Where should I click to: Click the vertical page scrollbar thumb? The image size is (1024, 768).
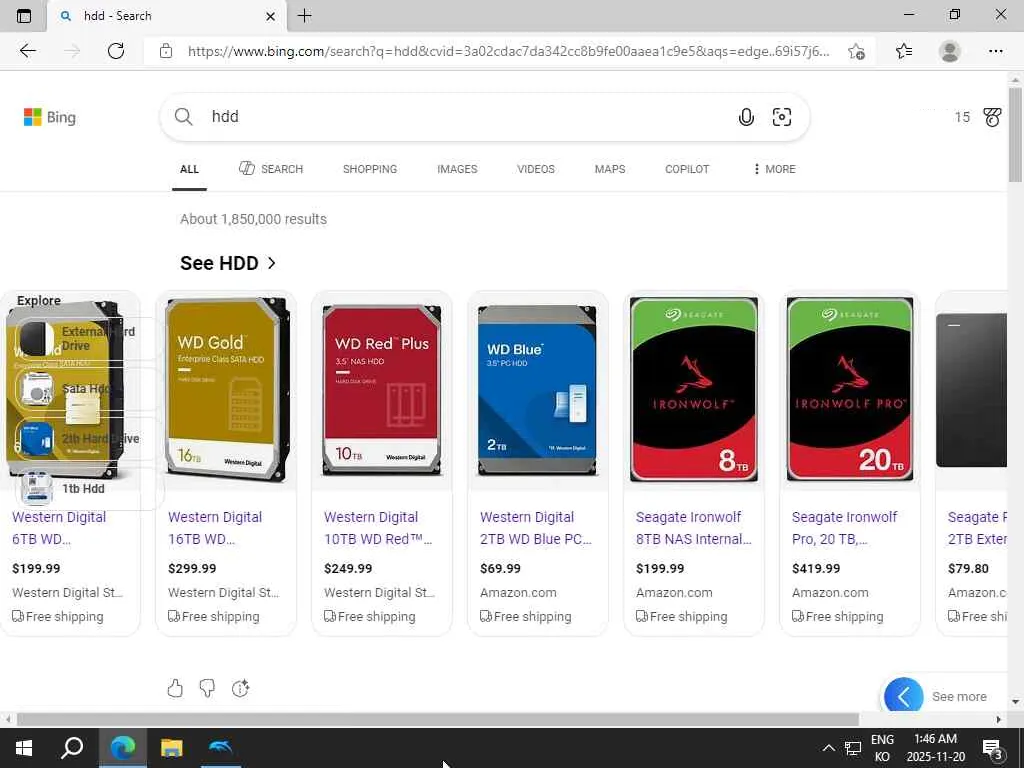click(1015, 134)
